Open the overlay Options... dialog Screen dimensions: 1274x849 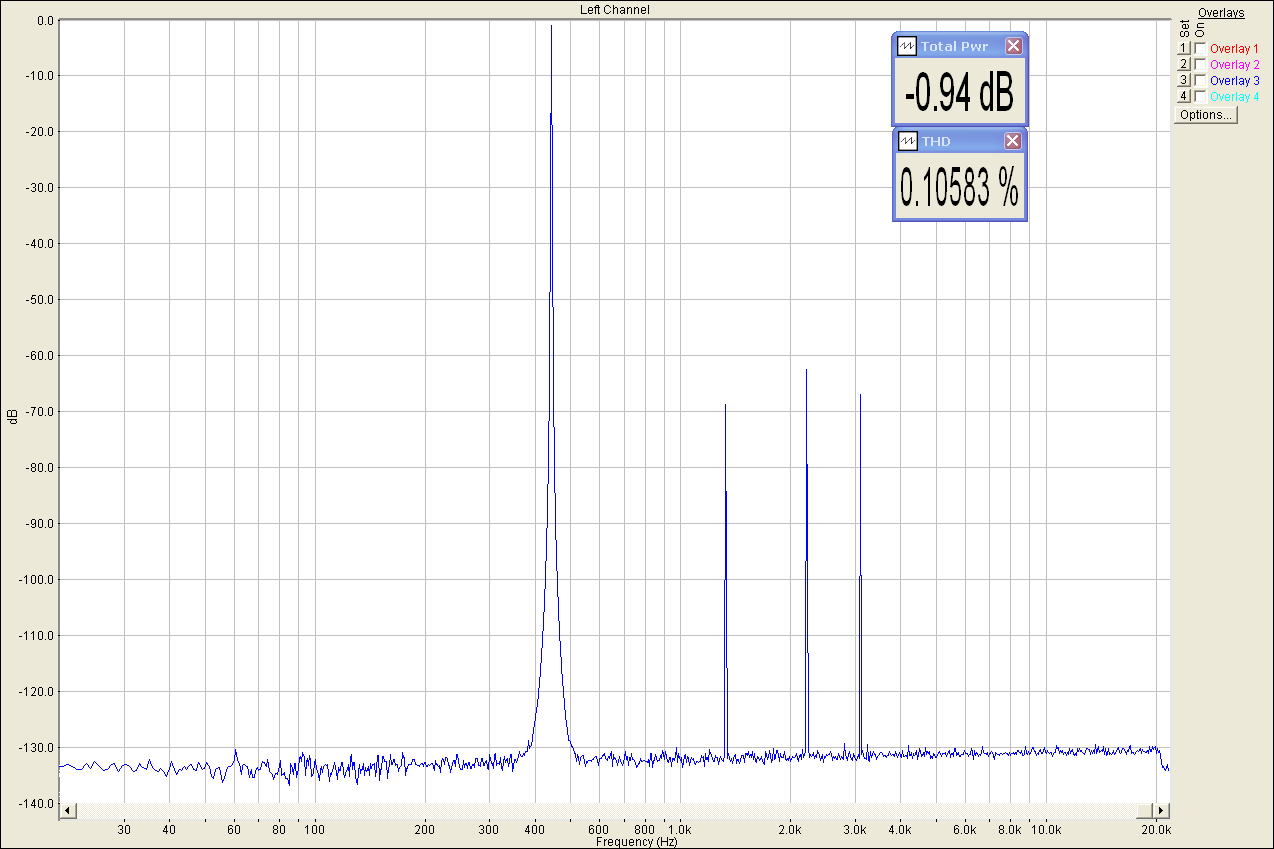(x=1206, y=115)
